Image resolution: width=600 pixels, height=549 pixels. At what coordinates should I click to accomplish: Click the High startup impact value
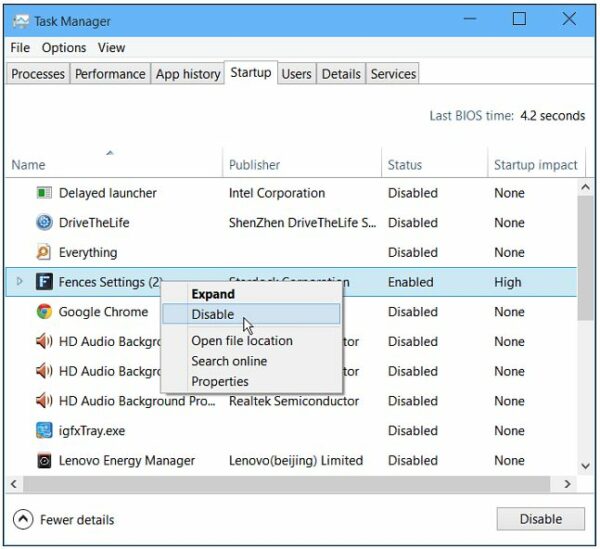tap(507, 282)
